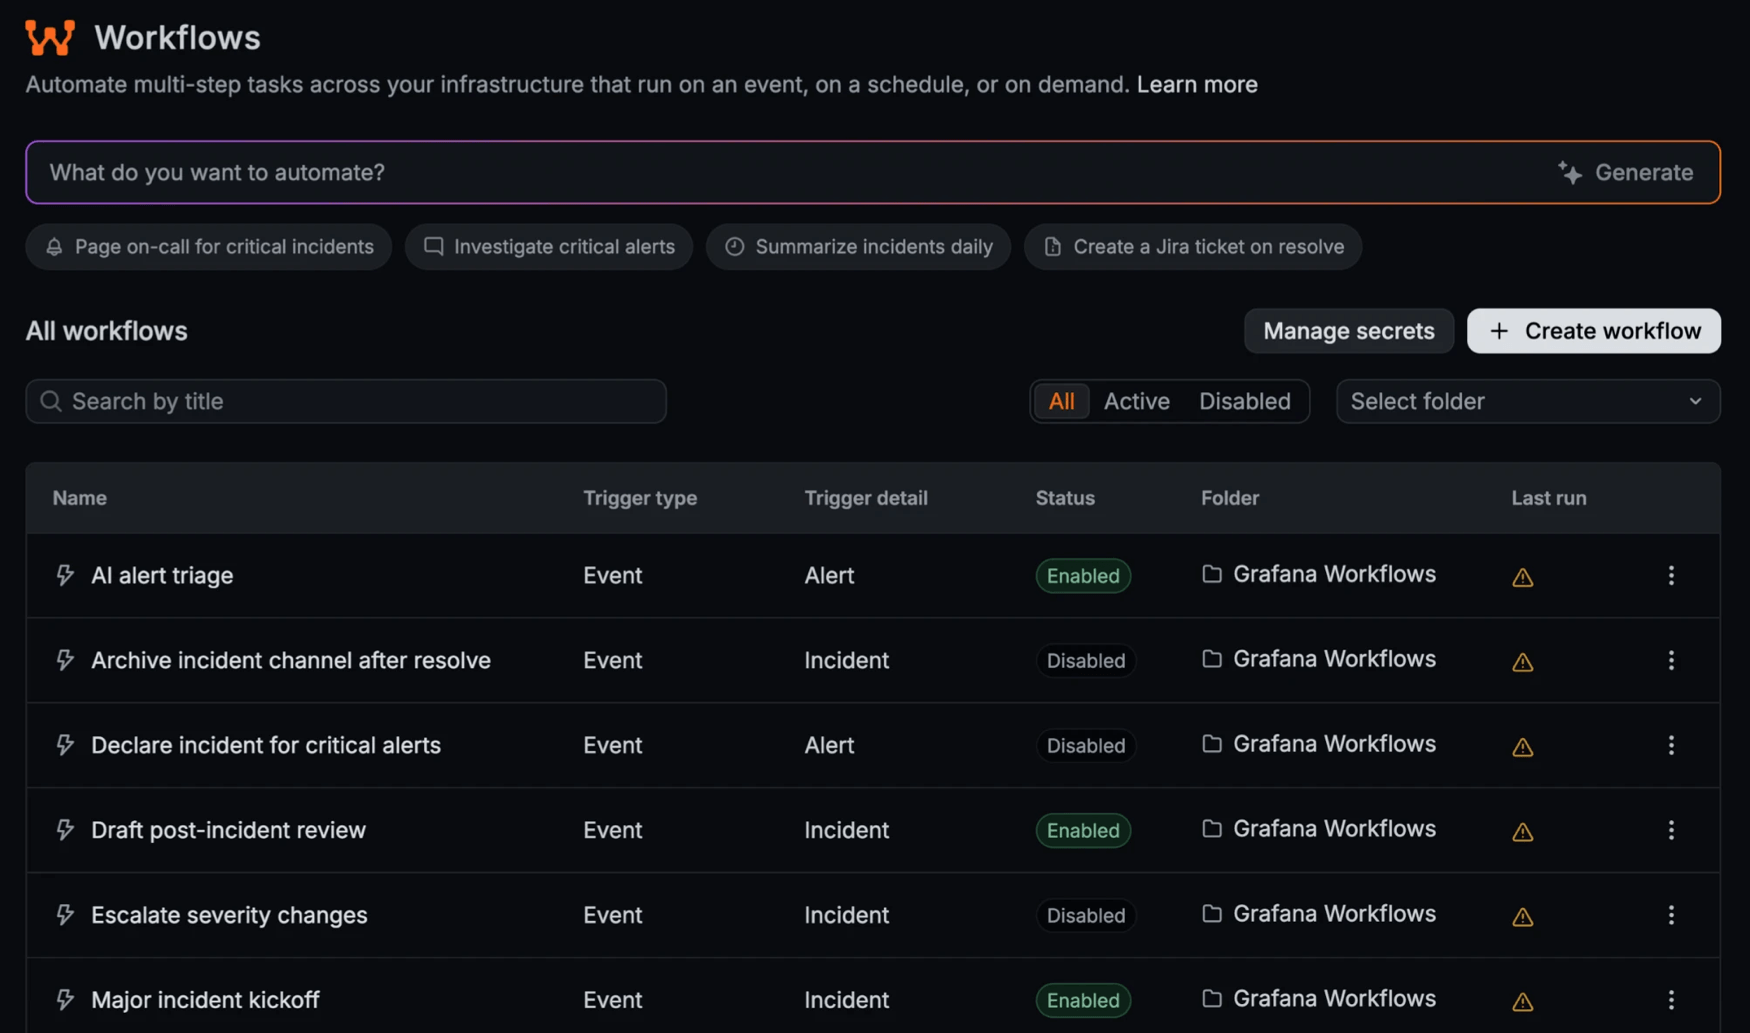Click the lightning icon for AI alert triage
The height and width of the screenshot is (1033, 1750).
(65, 575)
